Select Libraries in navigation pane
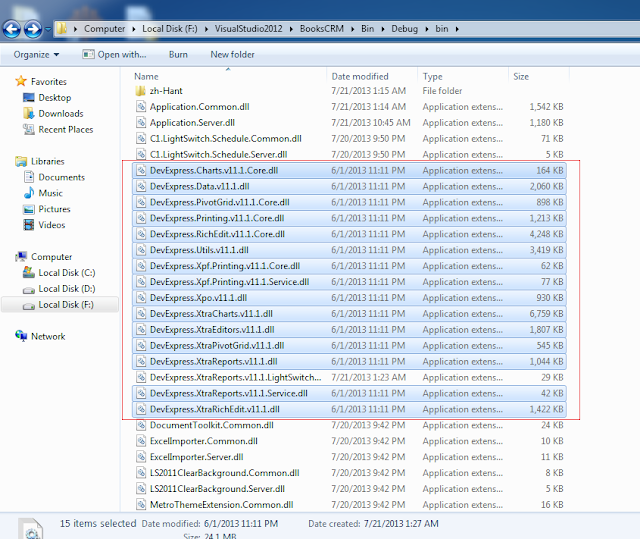This screenshot has height=539, width=640. click(48, 161)
